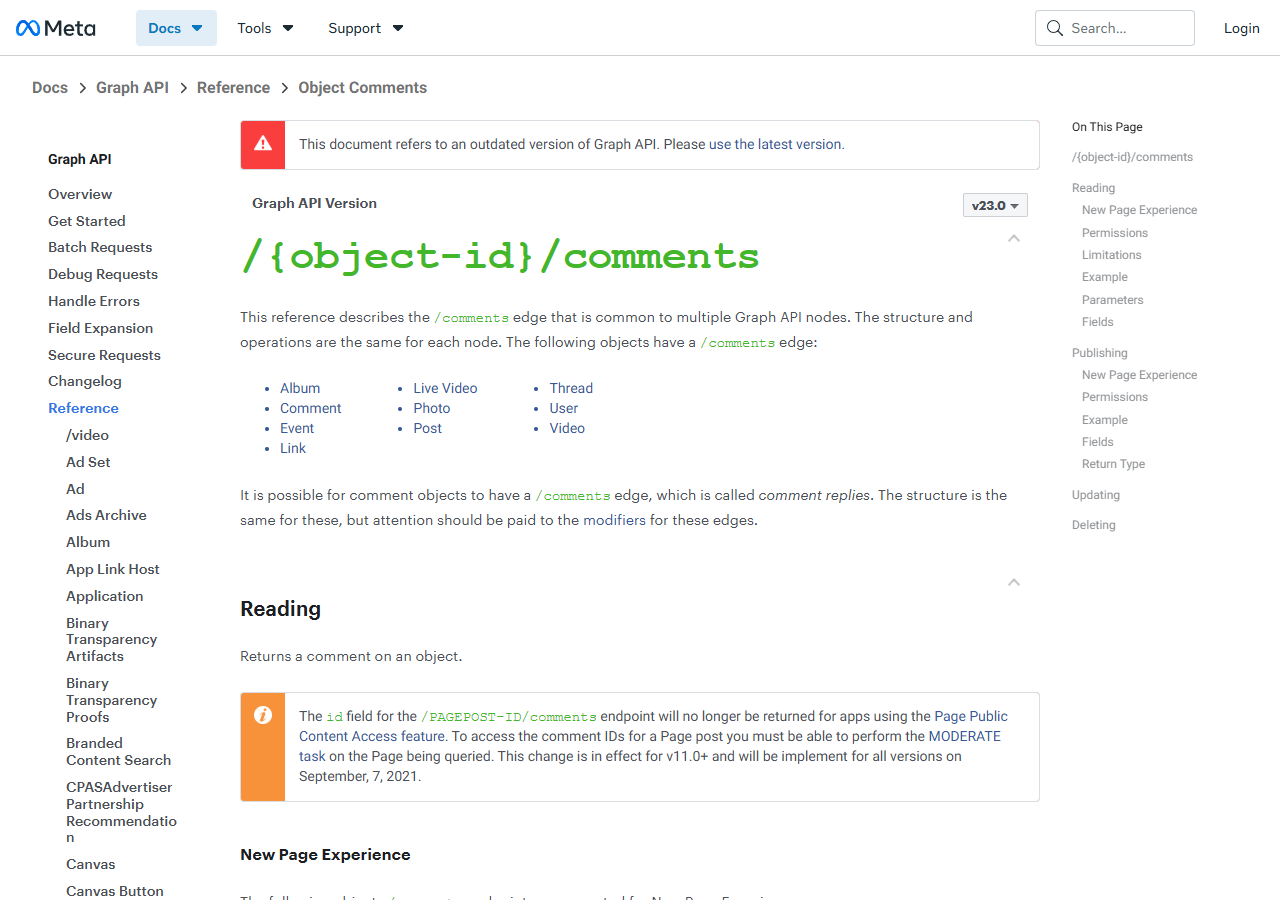Open the Support dropdown menu
This screenshot has height=900, width=1280.
[366, 28]
